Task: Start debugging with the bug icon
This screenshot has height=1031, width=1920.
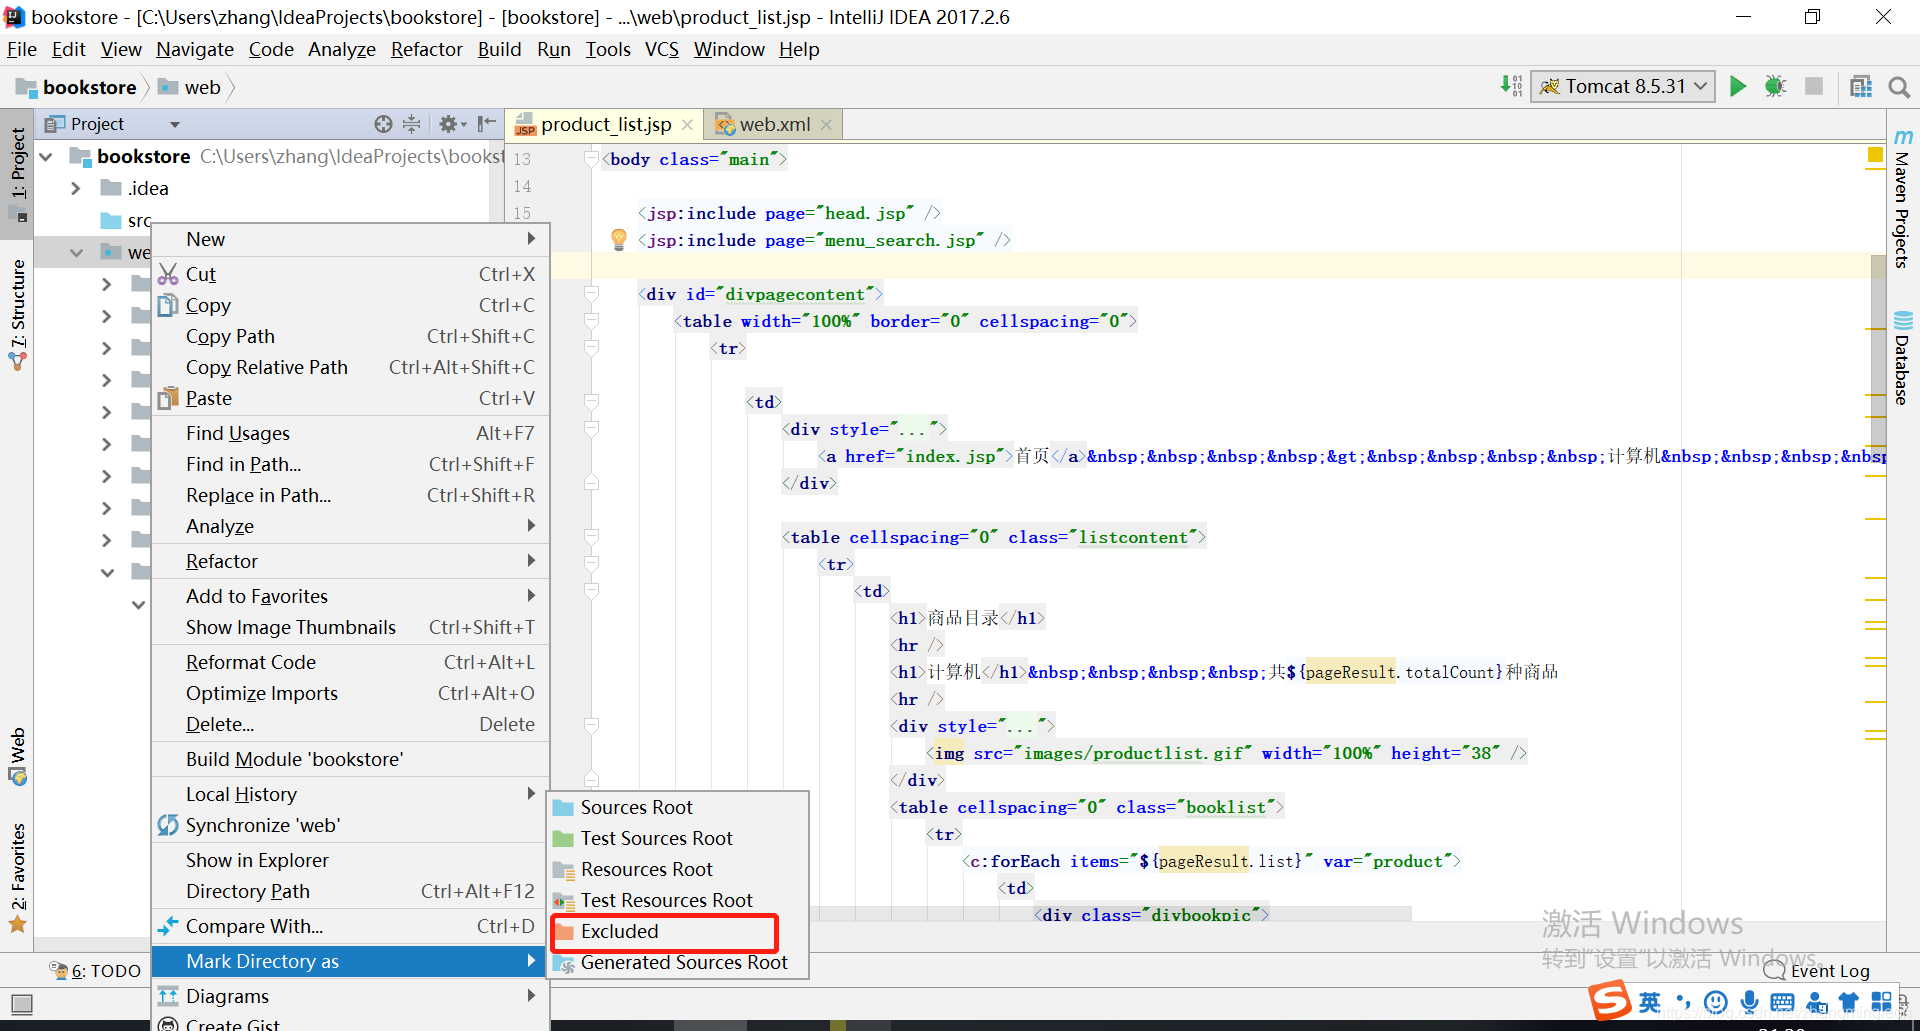Action: pyautogui.click(x=1775, y=87)
